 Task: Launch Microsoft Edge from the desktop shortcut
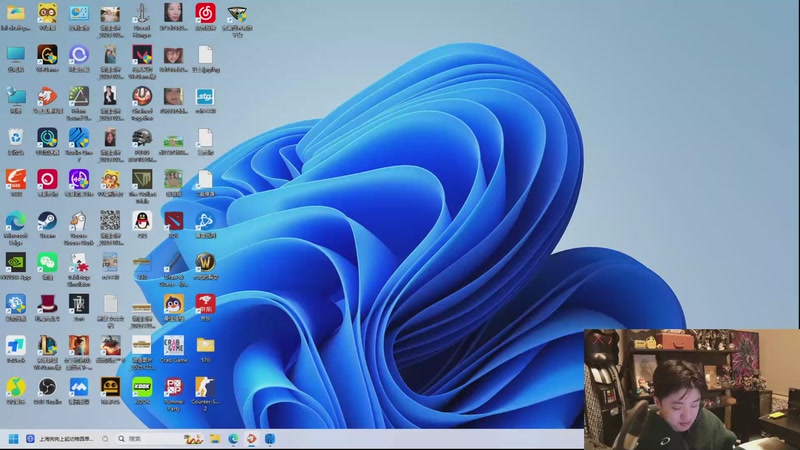16,221
